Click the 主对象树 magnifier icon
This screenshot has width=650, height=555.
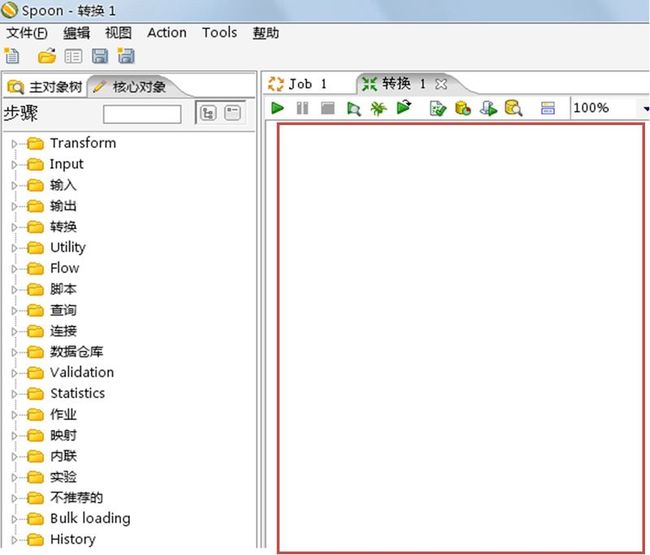[x=16, y=87]
